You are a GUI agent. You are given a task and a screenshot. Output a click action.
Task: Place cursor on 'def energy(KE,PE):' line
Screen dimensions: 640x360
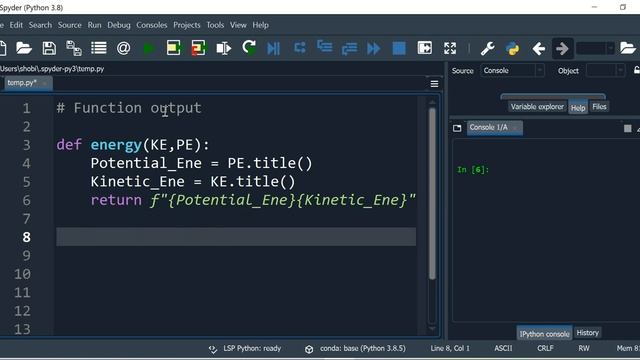point(133,145)
